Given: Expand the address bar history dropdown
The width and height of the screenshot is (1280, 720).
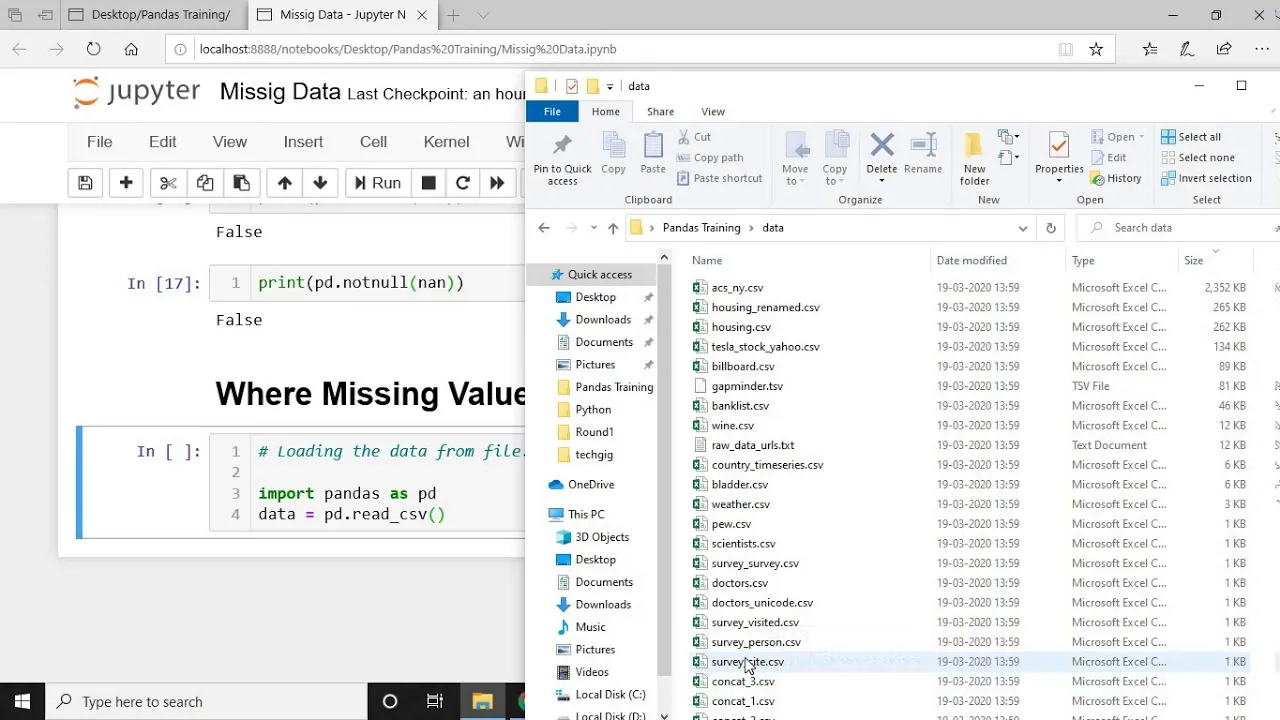Looking at the screenshot, I should tap(1022, 228).
